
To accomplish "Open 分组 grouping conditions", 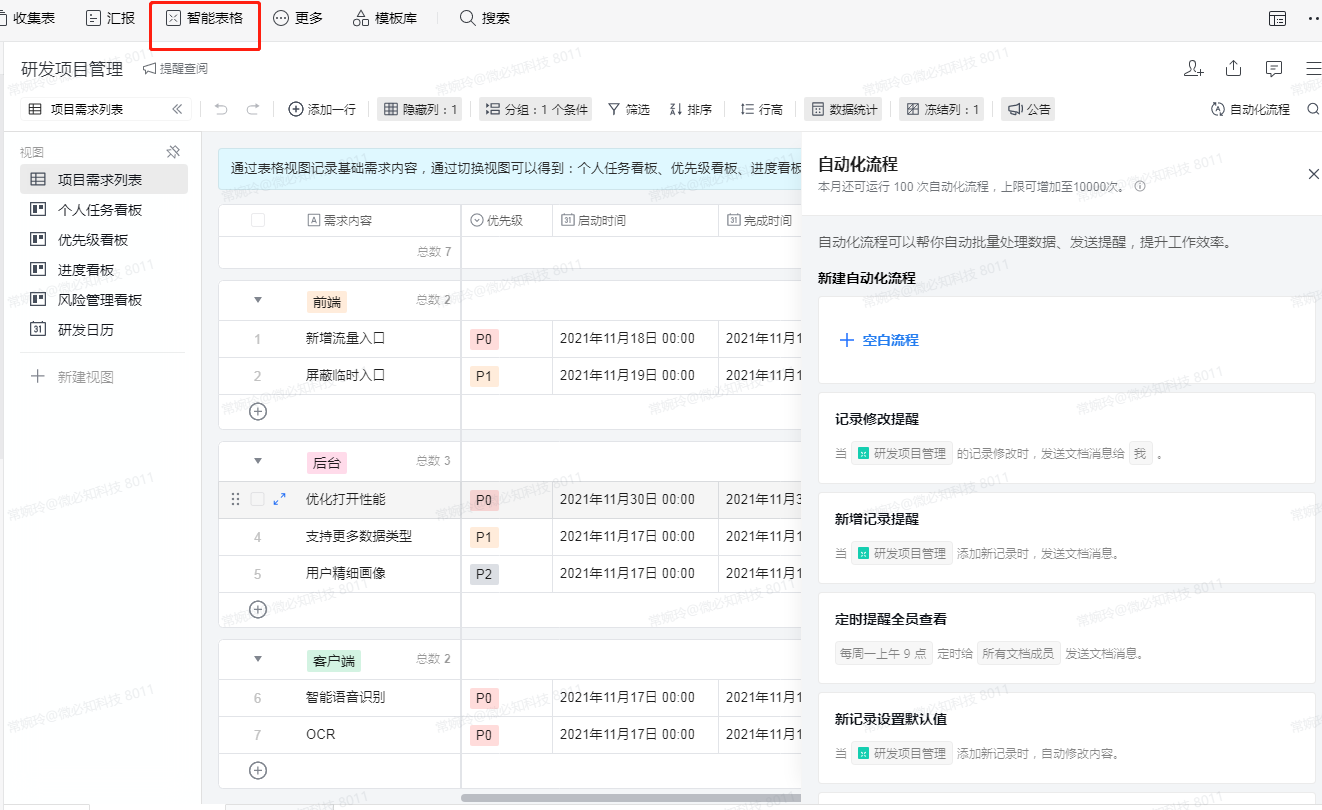I will [538, 109].
